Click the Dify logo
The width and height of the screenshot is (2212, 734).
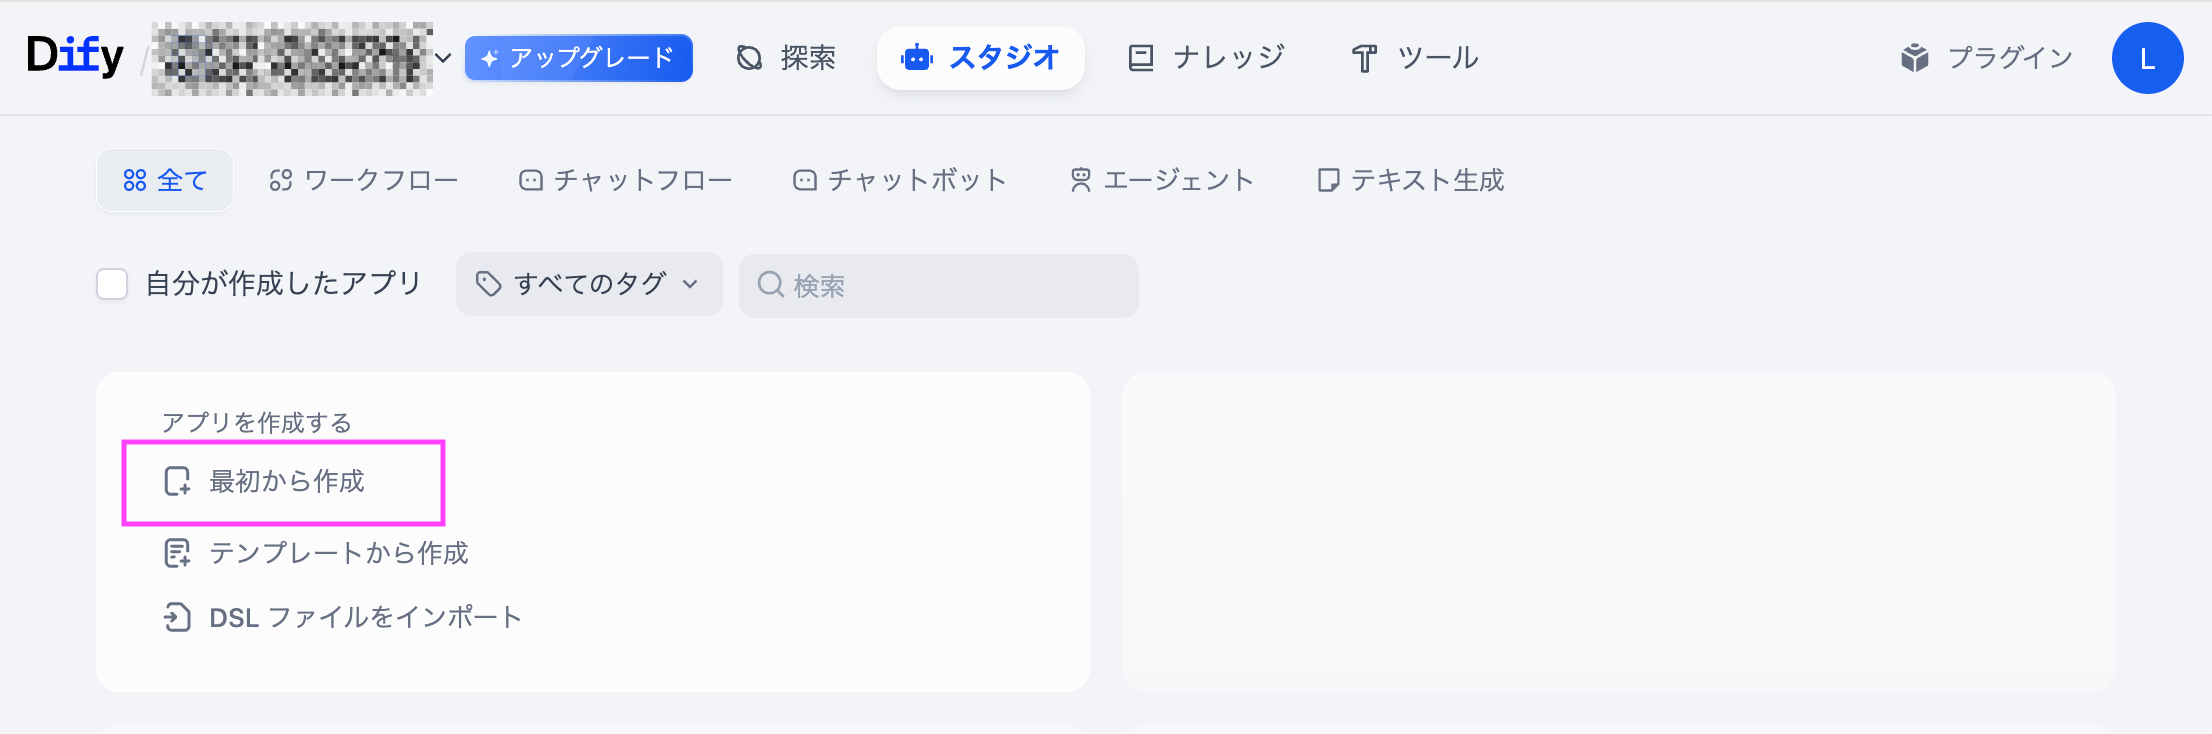75,56
